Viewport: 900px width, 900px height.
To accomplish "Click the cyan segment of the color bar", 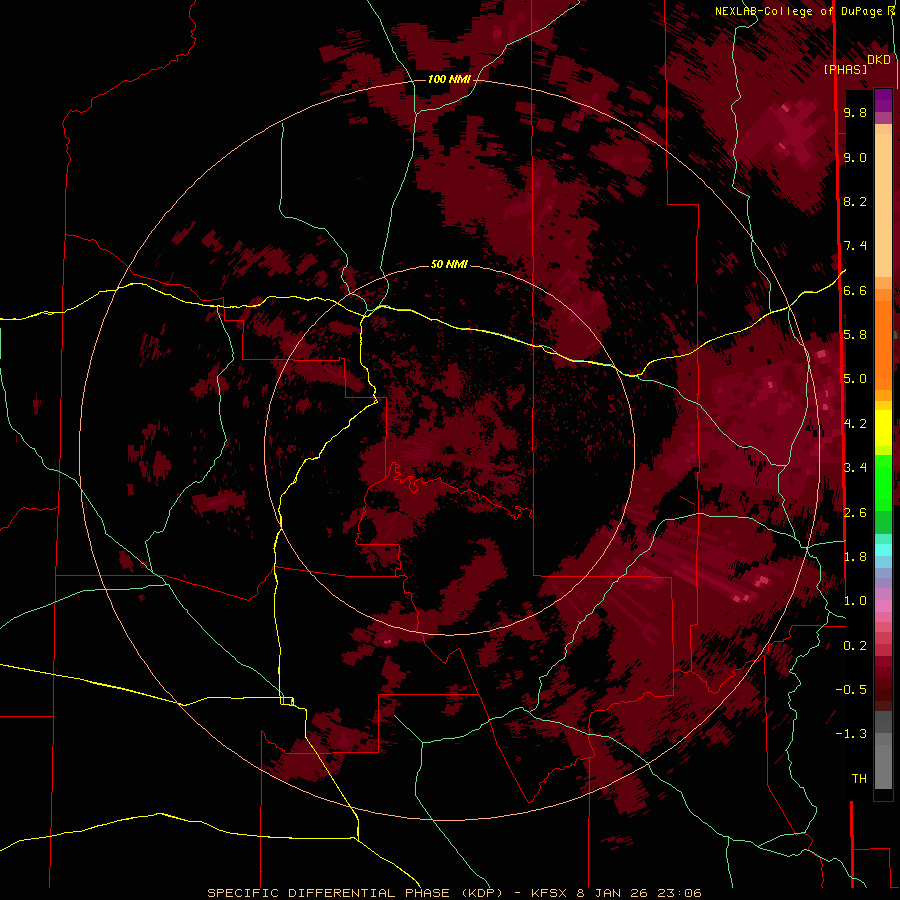I will point(883,550).
